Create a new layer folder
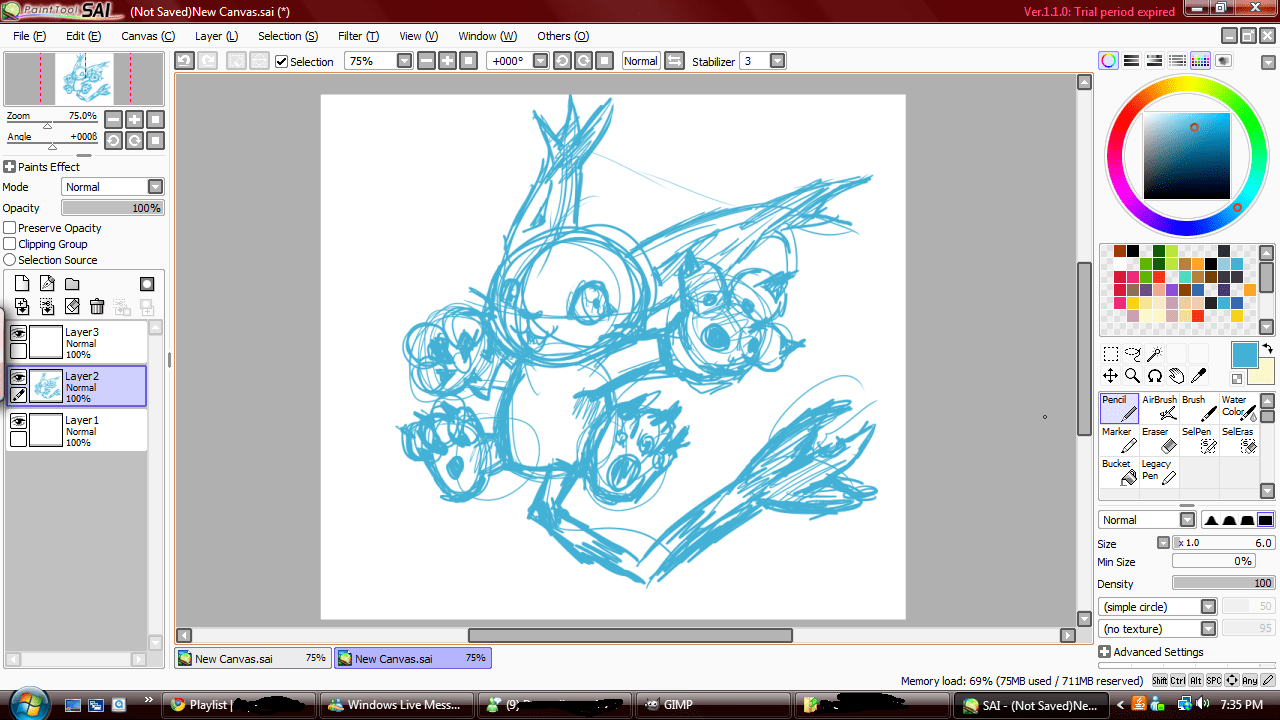The width and height of the screenshot is (1280, 720). (x=72, y=284)
